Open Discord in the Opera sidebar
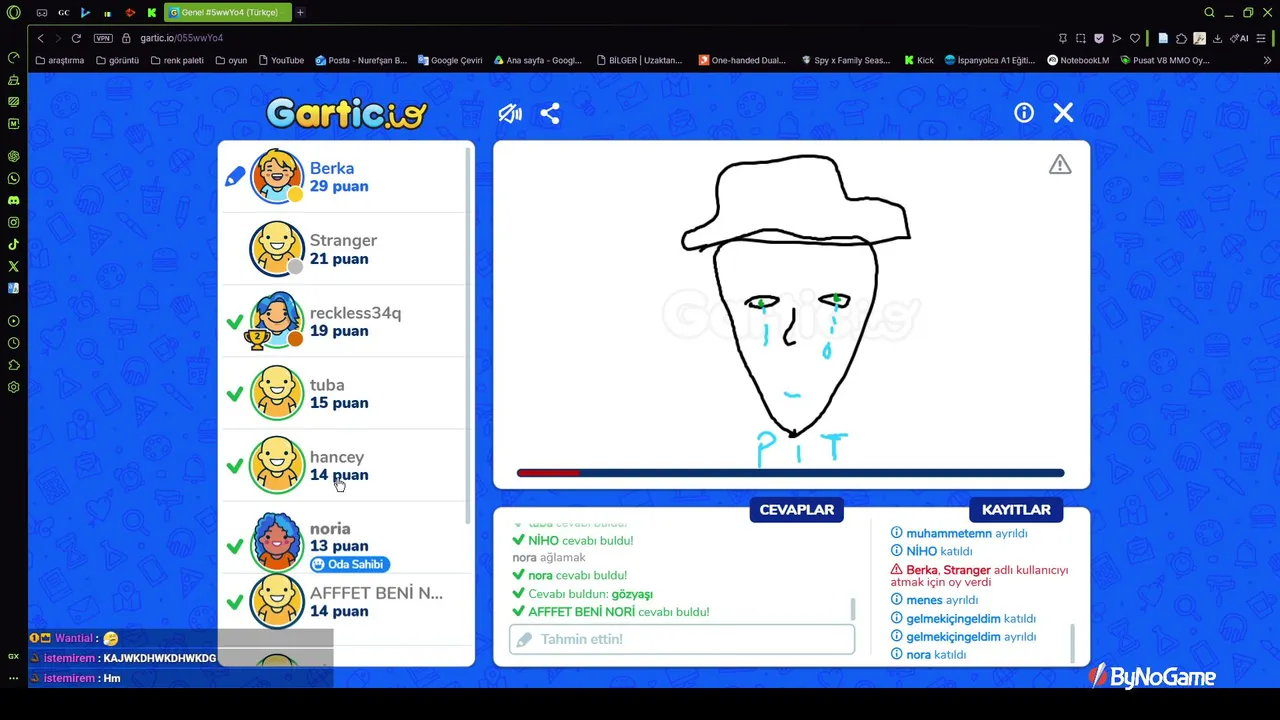The width and height of the screenshot is (1280, 720). point(14,200)
